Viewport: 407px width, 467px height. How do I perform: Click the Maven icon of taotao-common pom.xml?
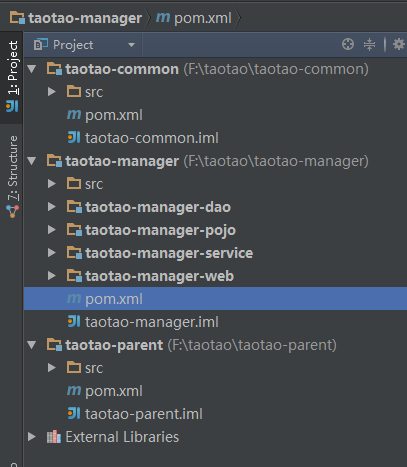(x=74, y=115)
